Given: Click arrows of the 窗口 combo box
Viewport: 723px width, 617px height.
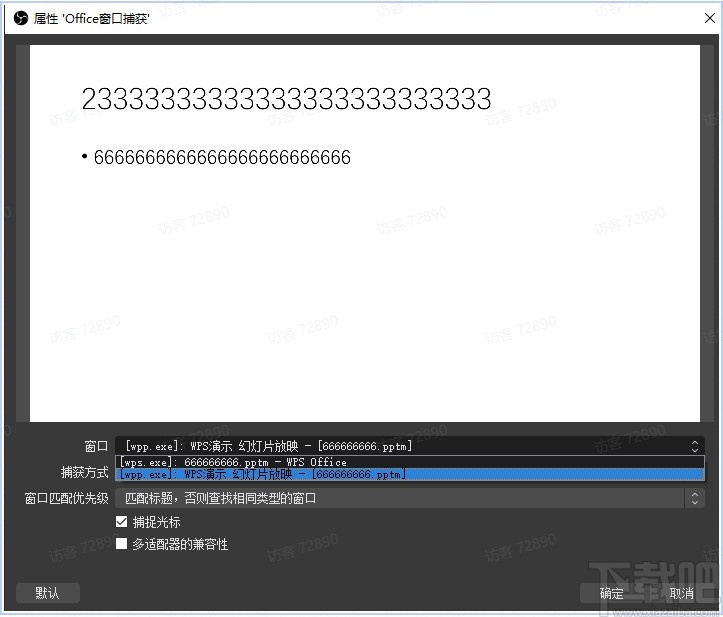Looking at the screenshot, I should pyautogui.click(x=694, y=446).
